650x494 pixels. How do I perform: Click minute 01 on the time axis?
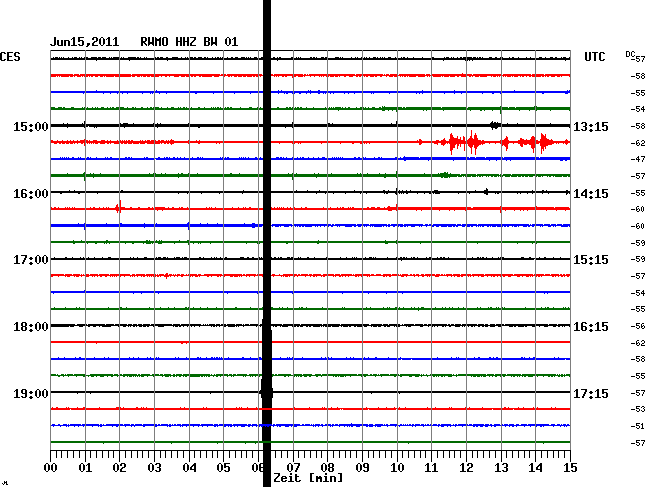[85, 468]
